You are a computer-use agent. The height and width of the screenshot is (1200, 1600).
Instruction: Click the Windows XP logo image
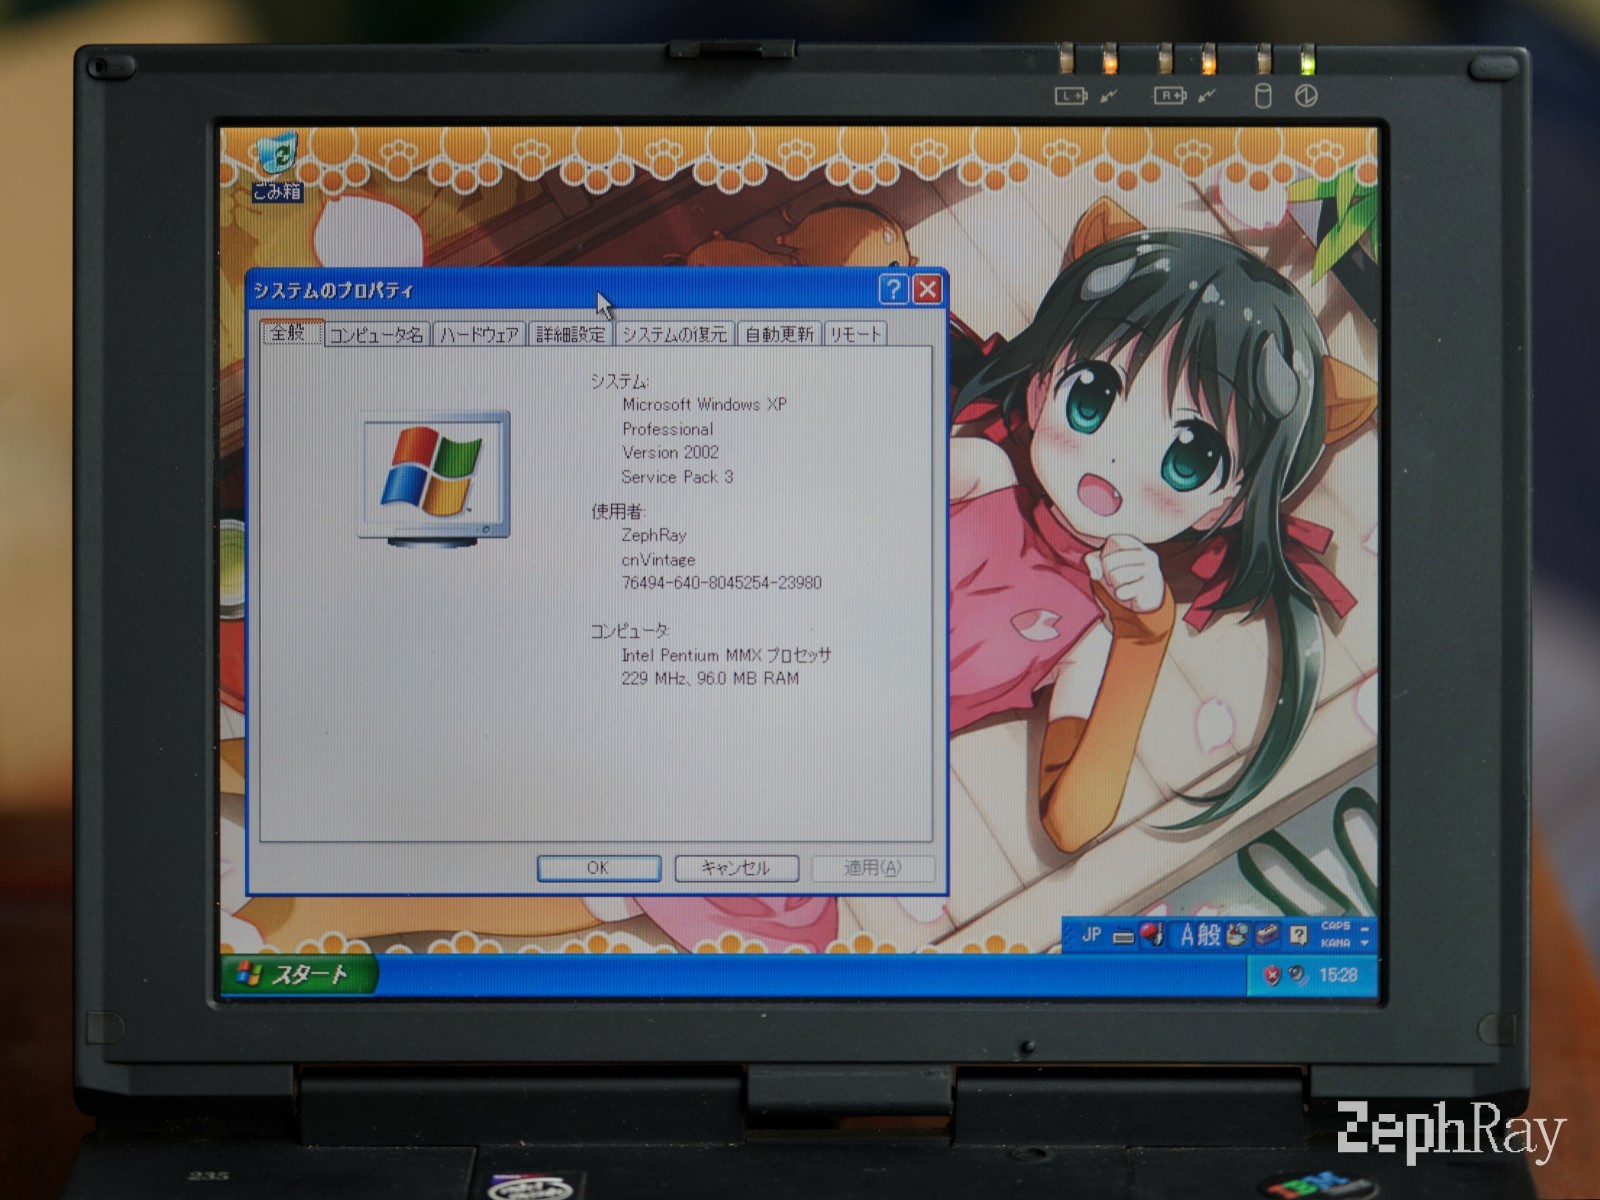[x=434, y=478]
